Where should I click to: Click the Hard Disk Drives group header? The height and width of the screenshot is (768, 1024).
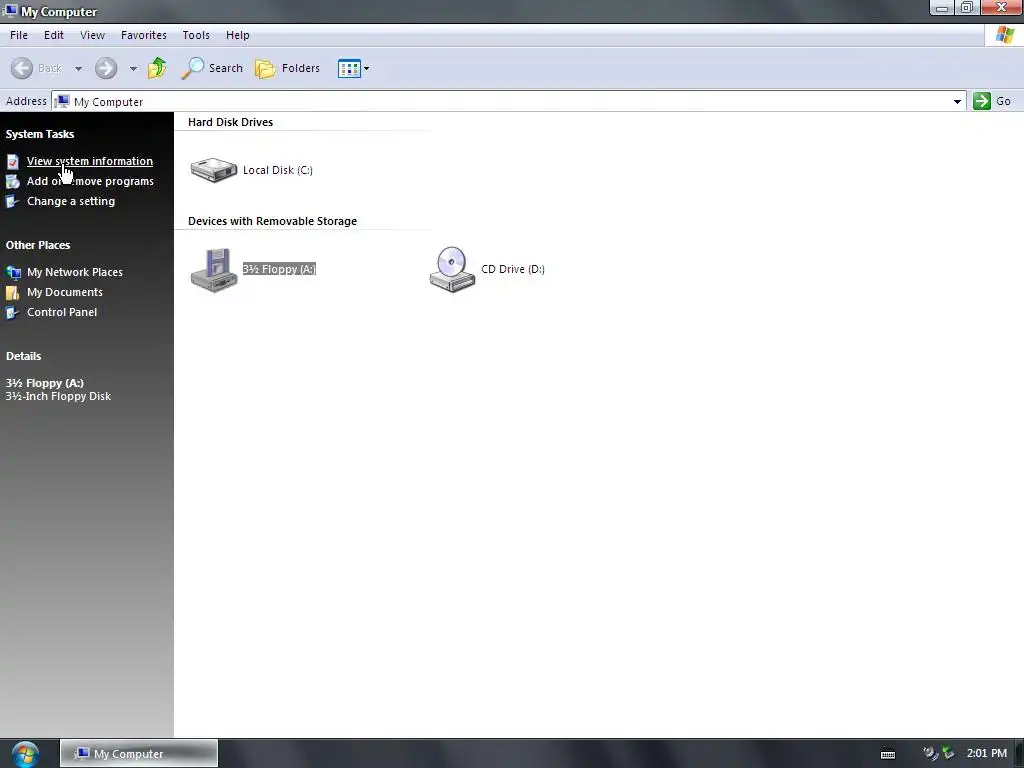(x=231, y=122)
